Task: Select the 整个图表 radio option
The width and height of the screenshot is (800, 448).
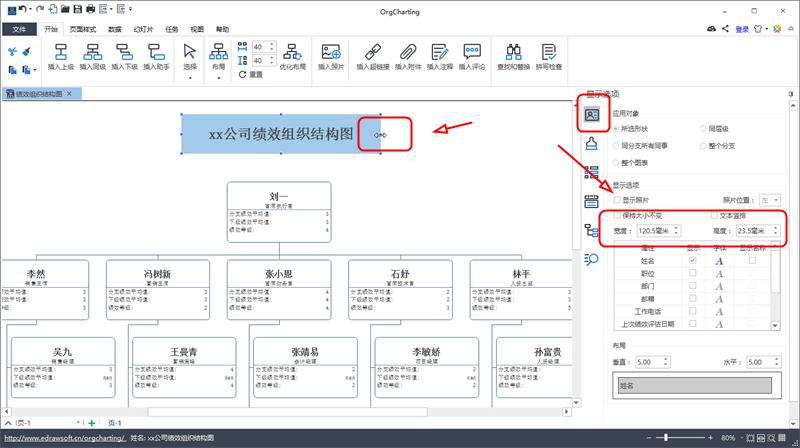Action: 617,162
